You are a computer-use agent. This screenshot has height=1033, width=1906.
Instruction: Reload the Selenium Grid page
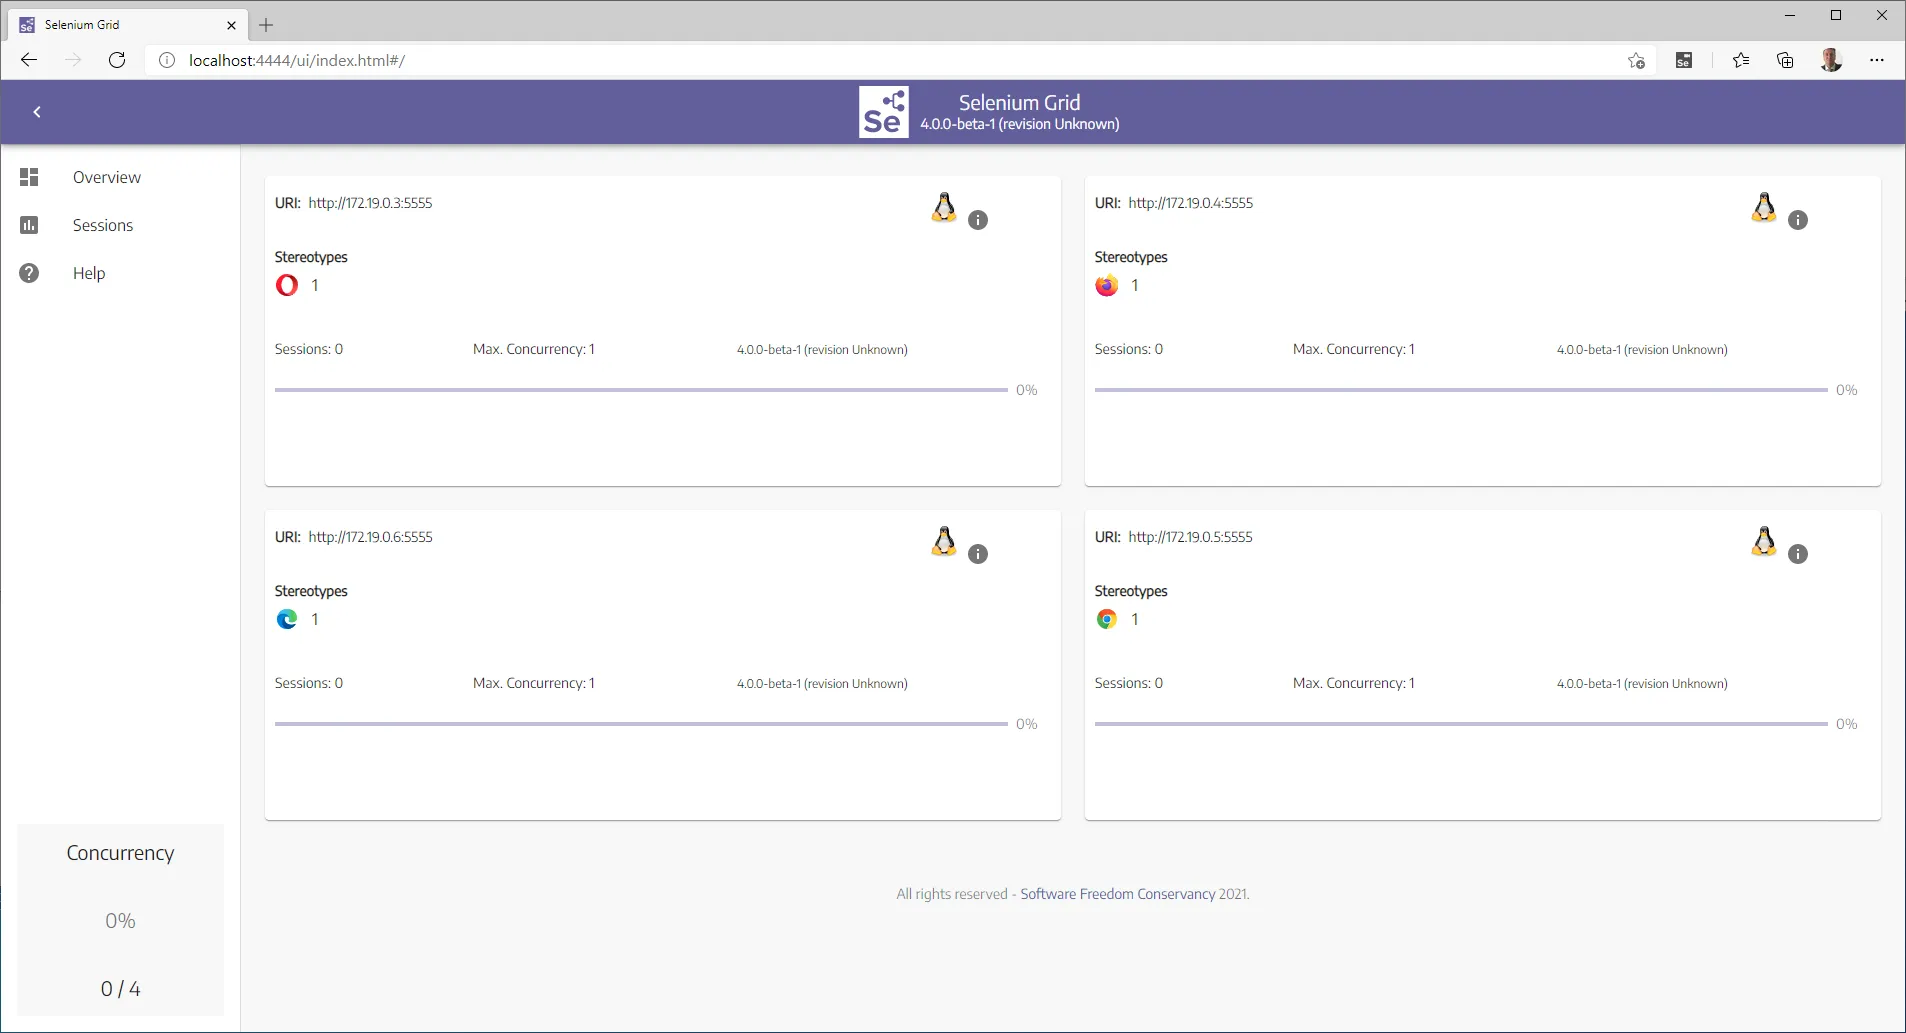(117, 60)
